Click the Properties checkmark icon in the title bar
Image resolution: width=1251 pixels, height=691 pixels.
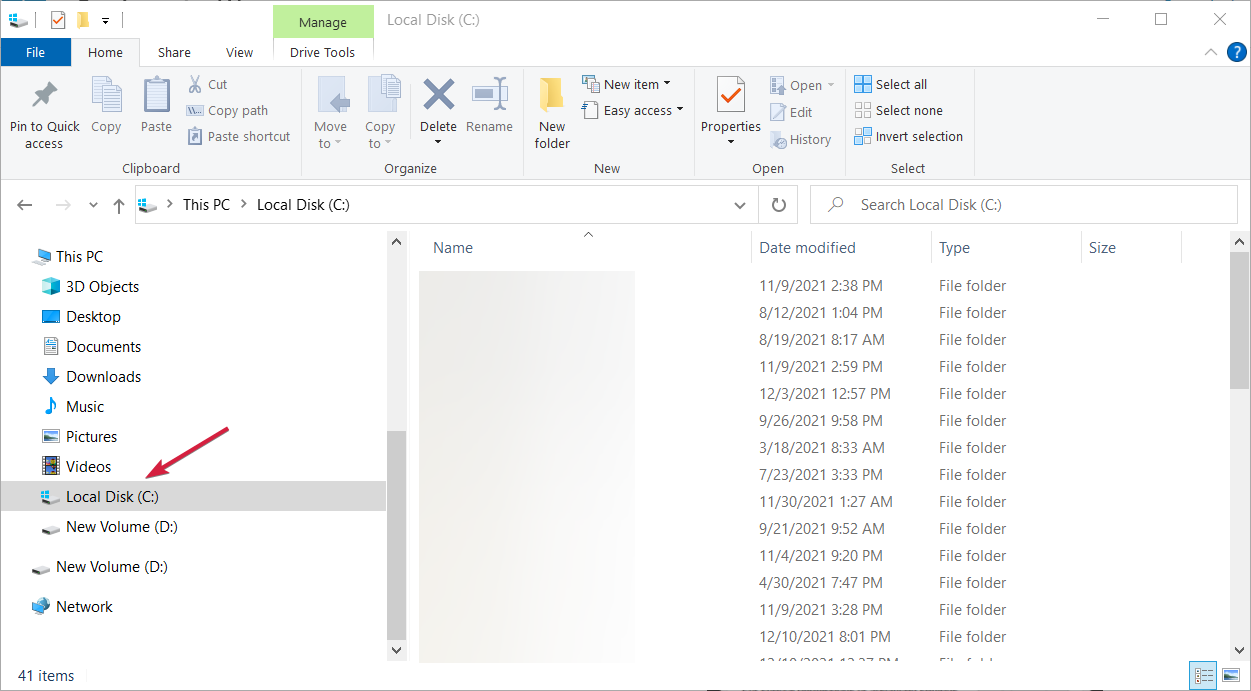pos(57,20)
